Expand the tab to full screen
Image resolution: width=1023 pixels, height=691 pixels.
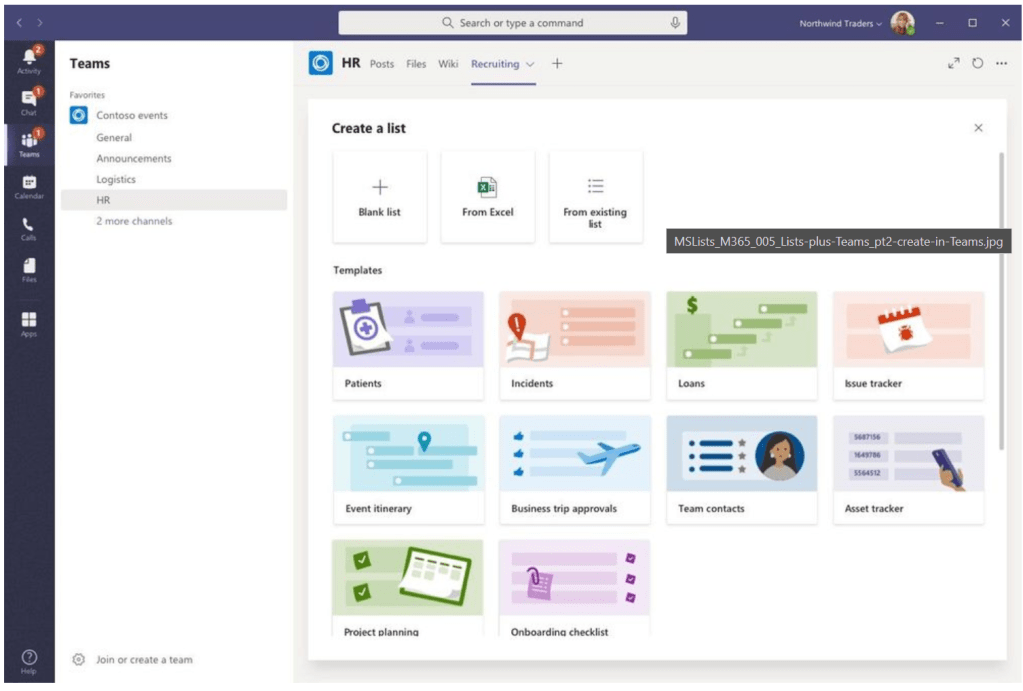pos(953,63)
